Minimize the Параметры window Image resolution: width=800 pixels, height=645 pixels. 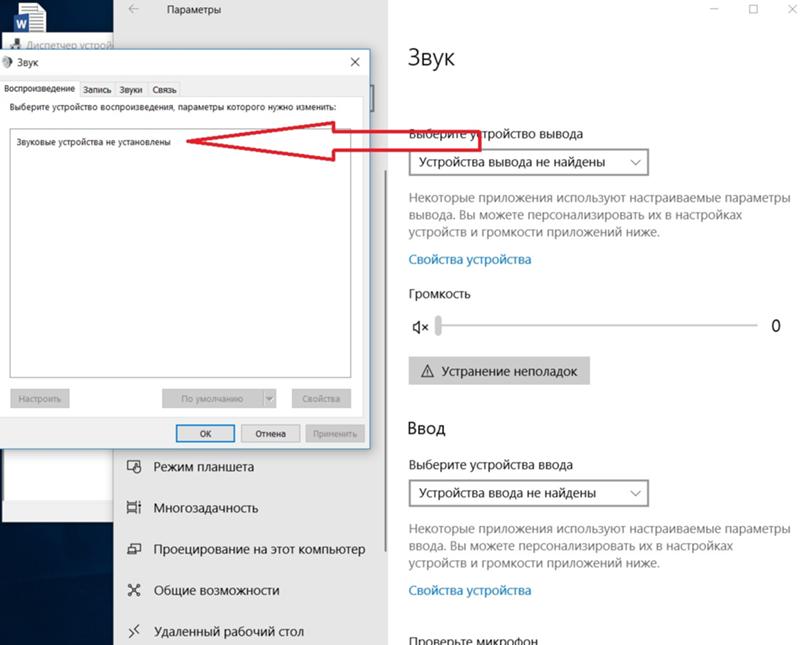tap(714, 9)
